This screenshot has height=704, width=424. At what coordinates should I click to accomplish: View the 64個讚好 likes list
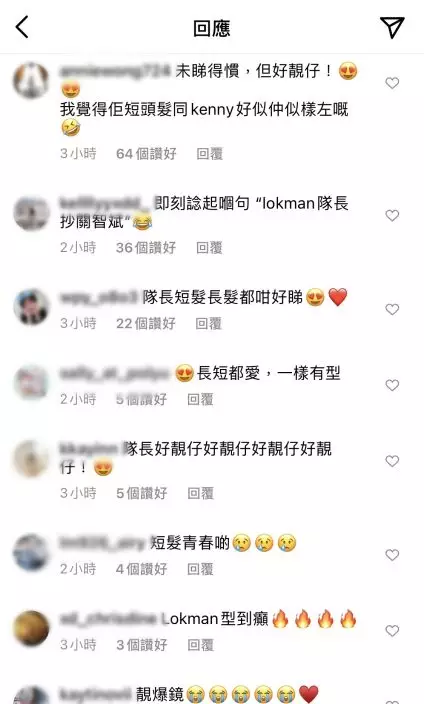coord(146,154)
